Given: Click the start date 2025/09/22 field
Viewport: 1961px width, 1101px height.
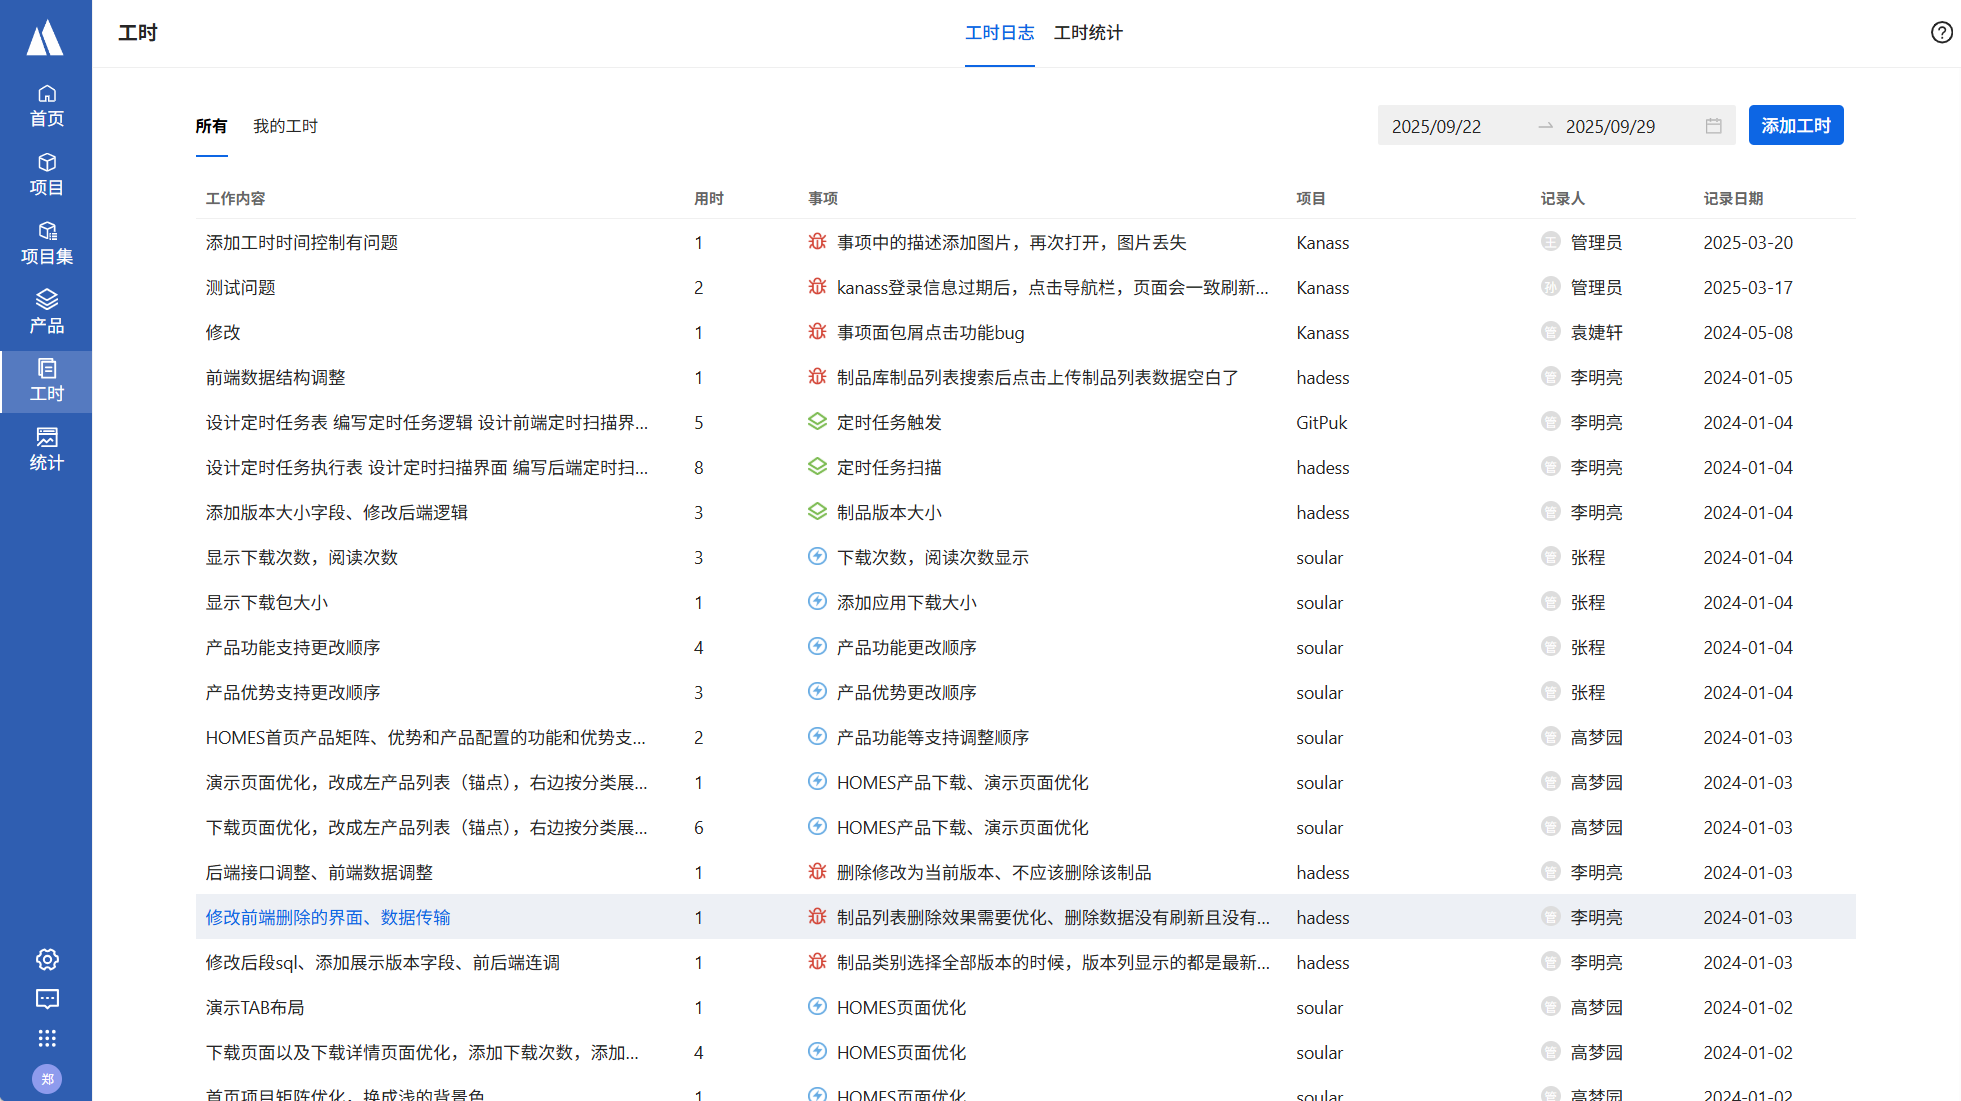Looking at the screenshot, I should tap(1437, 127).
